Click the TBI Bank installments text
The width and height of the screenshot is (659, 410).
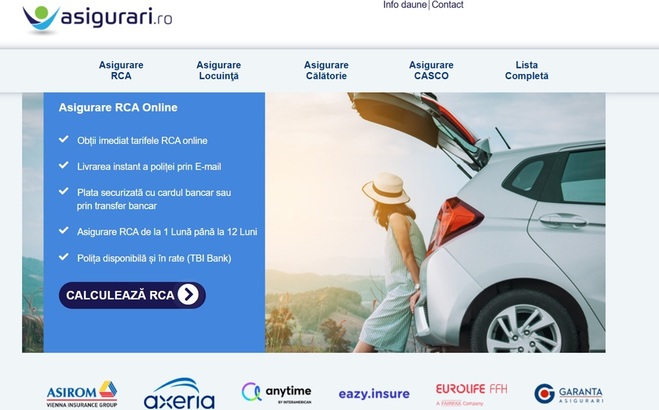tap(155, 258)
